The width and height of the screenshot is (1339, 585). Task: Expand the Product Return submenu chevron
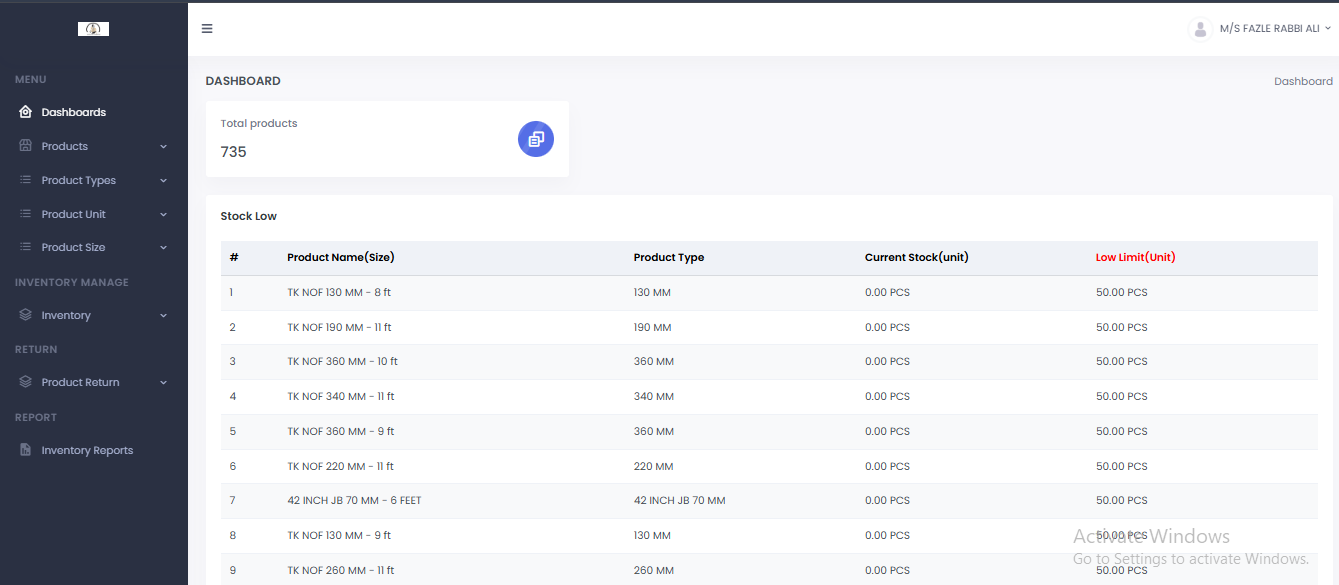[163, 383]
